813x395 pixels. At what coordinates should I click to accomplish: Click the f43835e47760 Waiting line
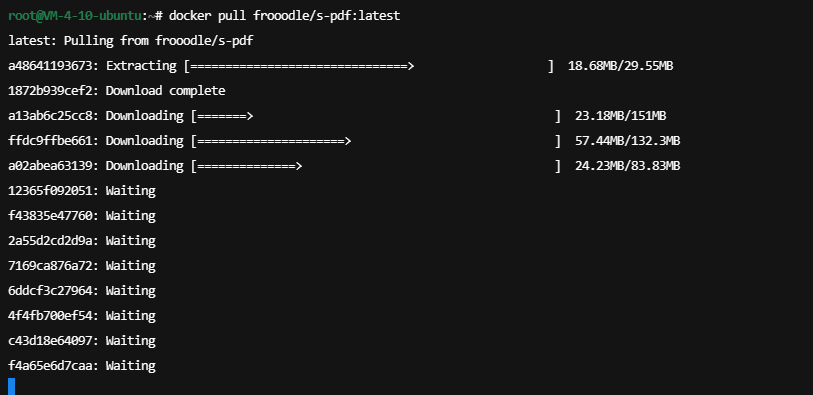pyautogui.click(x=82, y=216)
